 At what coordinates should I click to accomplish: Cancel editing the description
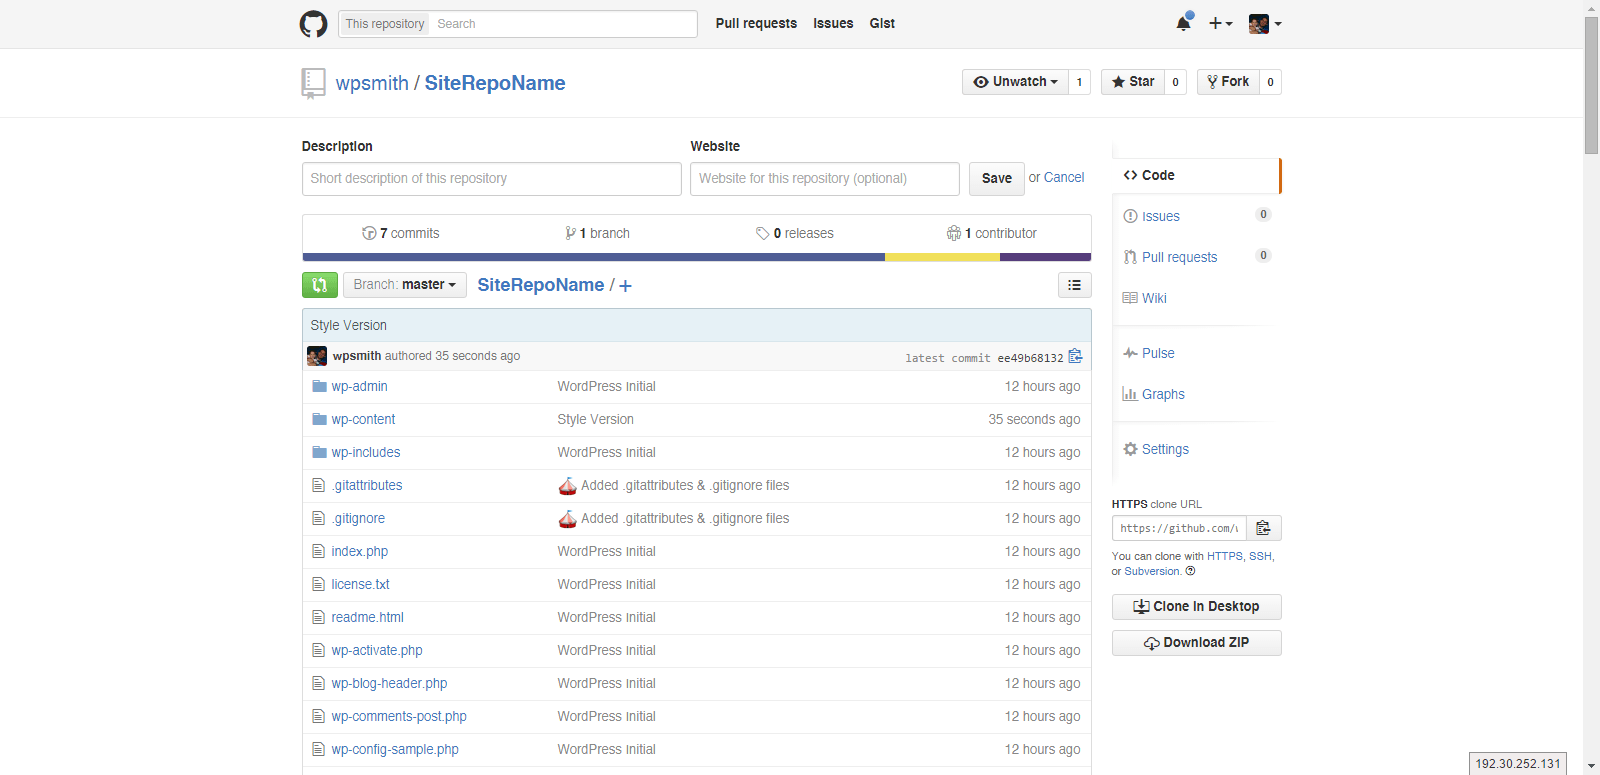point(1064,177)
